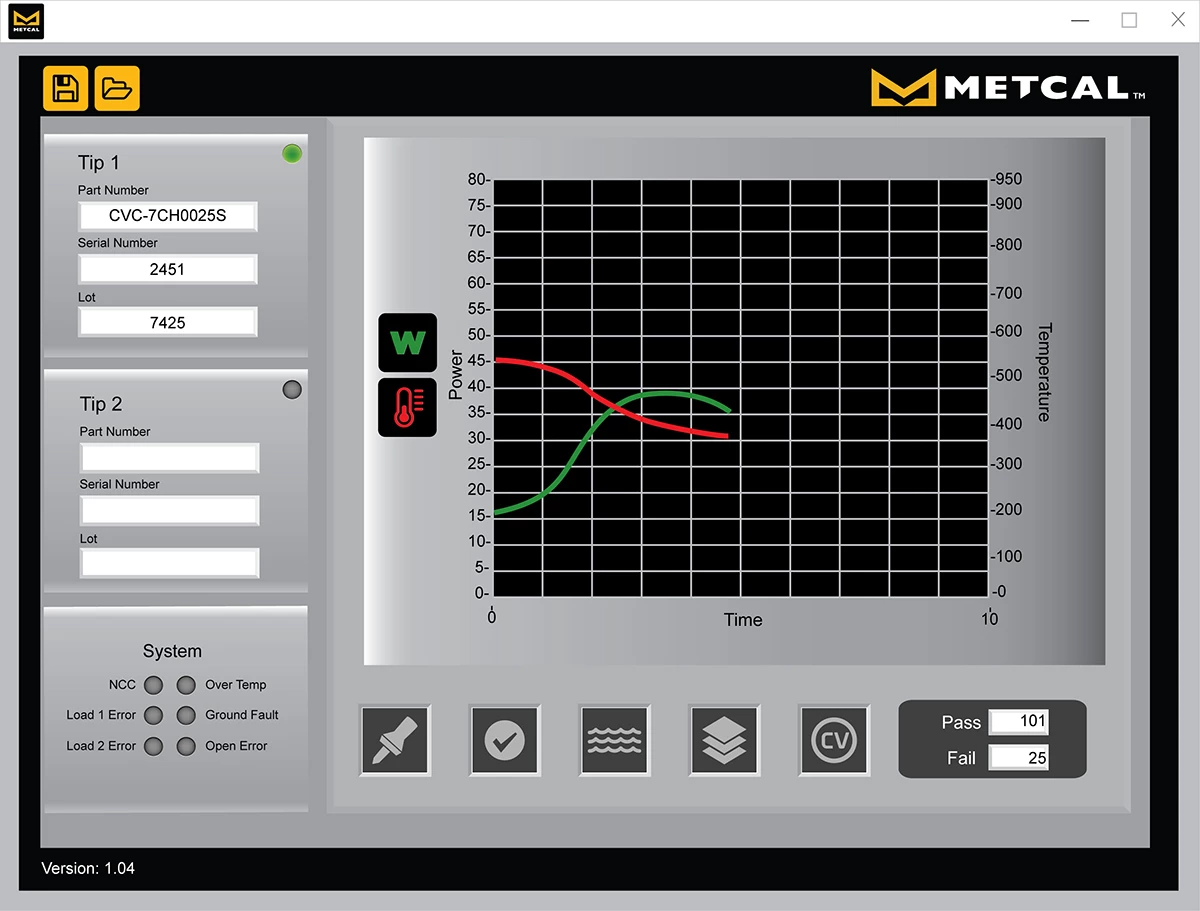Click the pin tool icon
Image resolution: width=1200 pixels, height=911 pixels.
[395, 740]
